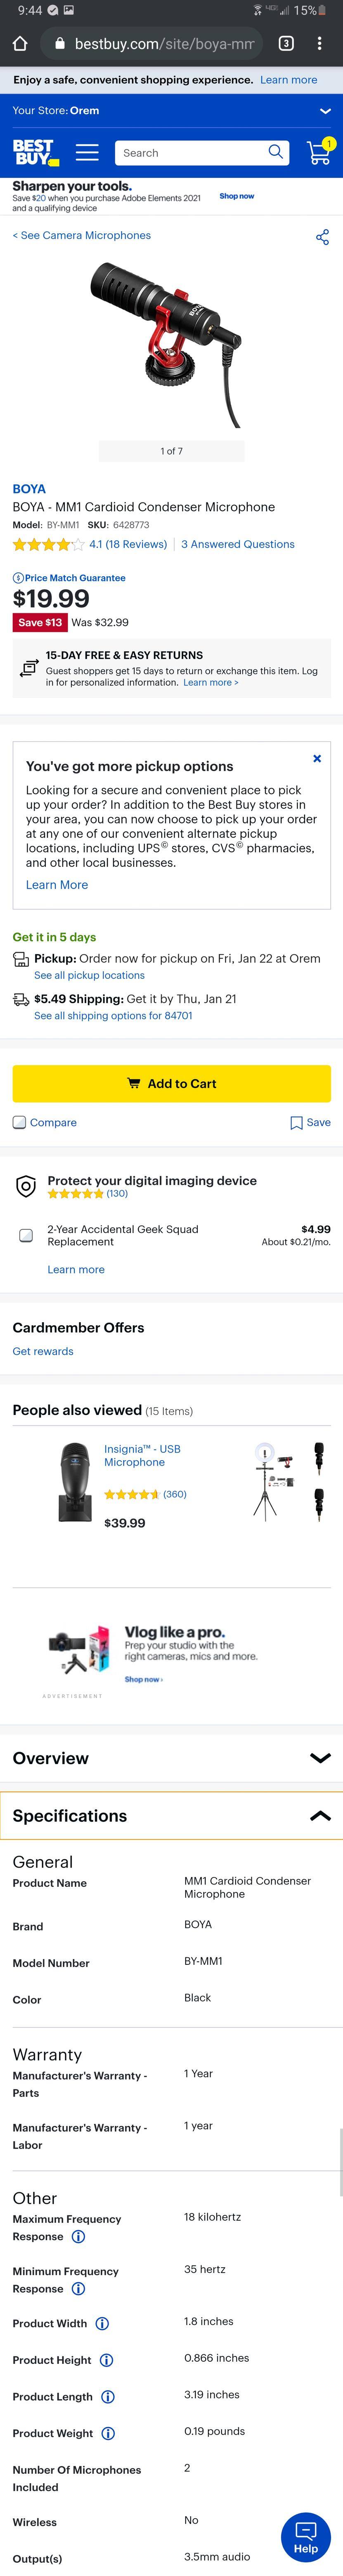Image resolution: width=343 pixels, height=2576 pixels.
Task: Open the 18 Reviews link
Action: 128,544
